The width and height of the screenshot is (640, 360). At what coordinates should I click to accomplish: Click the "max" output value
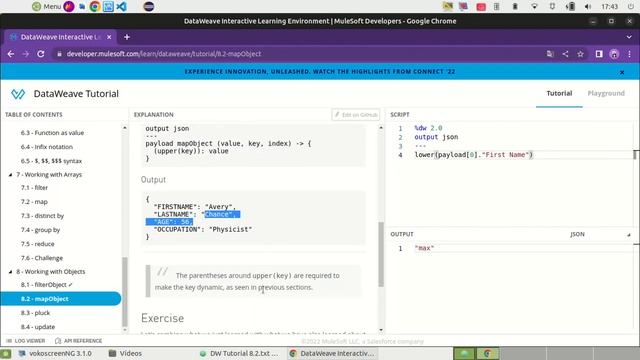pos(424,248)
